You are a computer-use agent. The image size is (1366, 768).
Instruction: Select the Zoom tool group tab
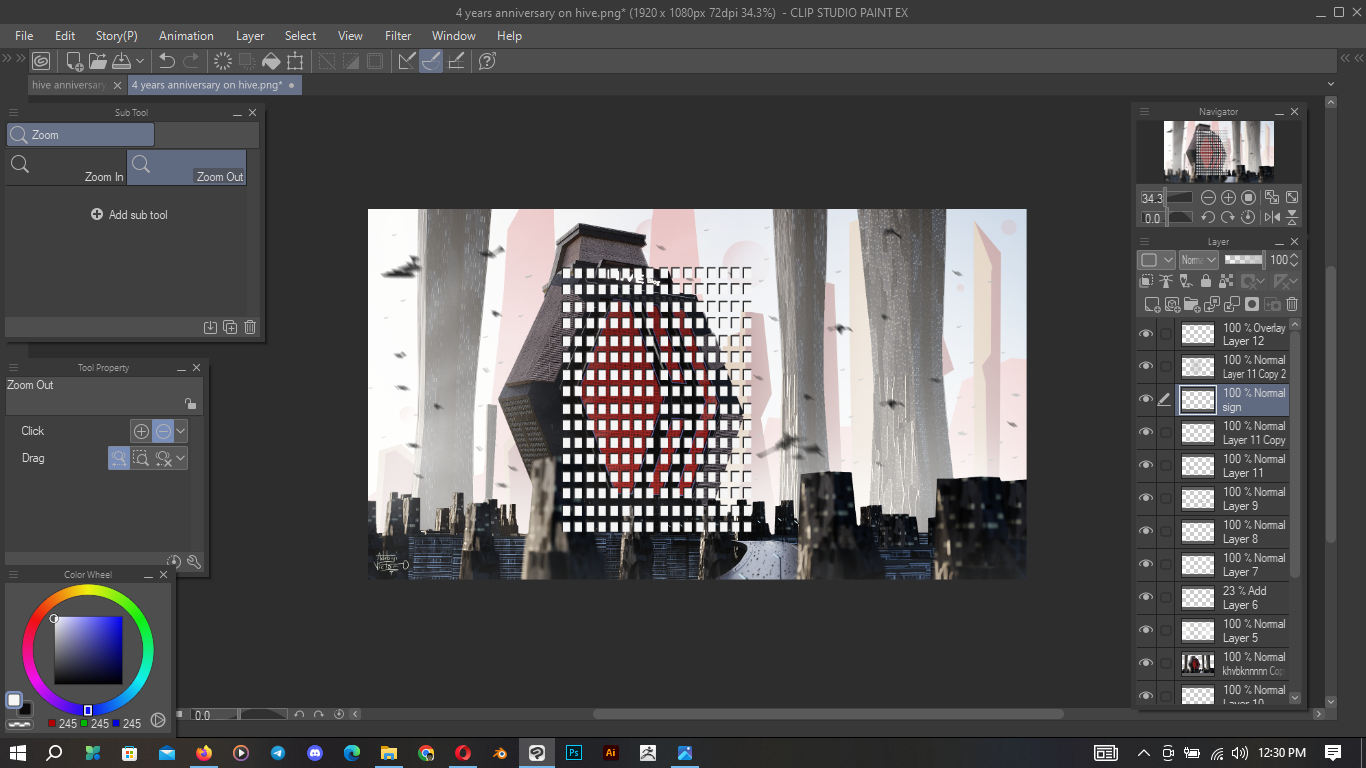click(81, 135)
